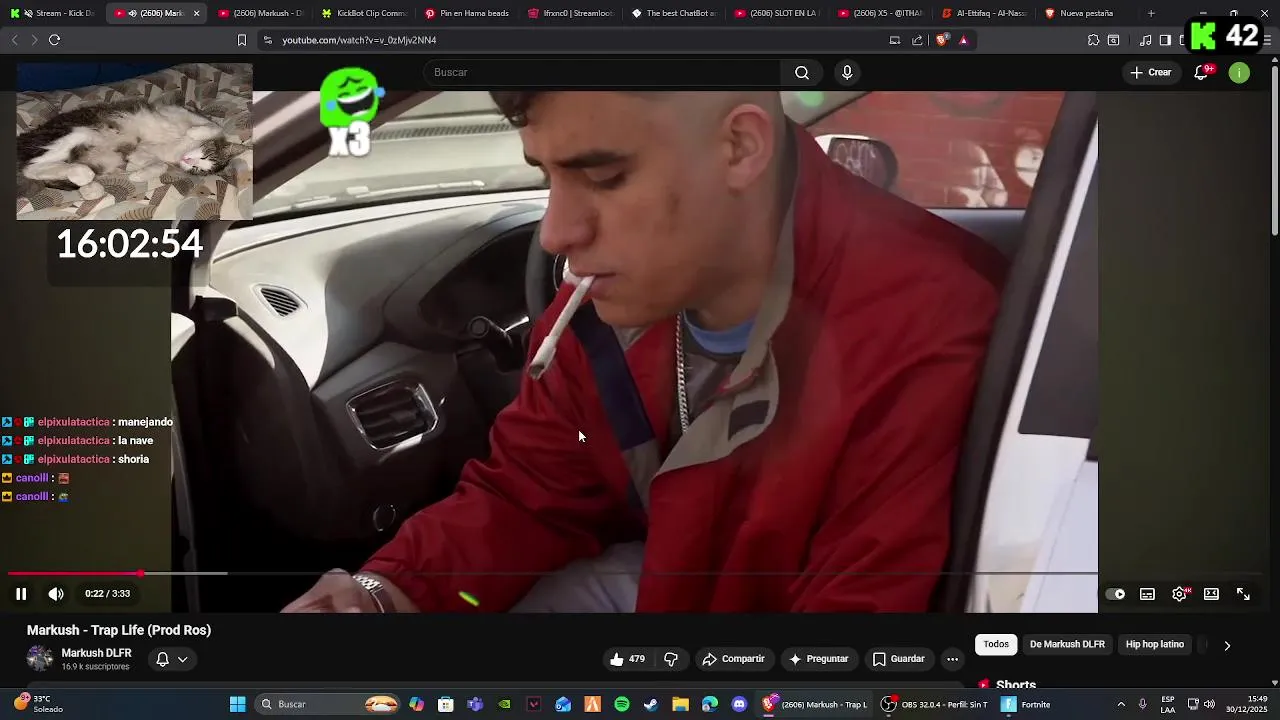This screenshot has height=720, width=1280.
Task: Open the subscription bell notification dropdown
Action: pyautogui.click(x=171, y=659)
